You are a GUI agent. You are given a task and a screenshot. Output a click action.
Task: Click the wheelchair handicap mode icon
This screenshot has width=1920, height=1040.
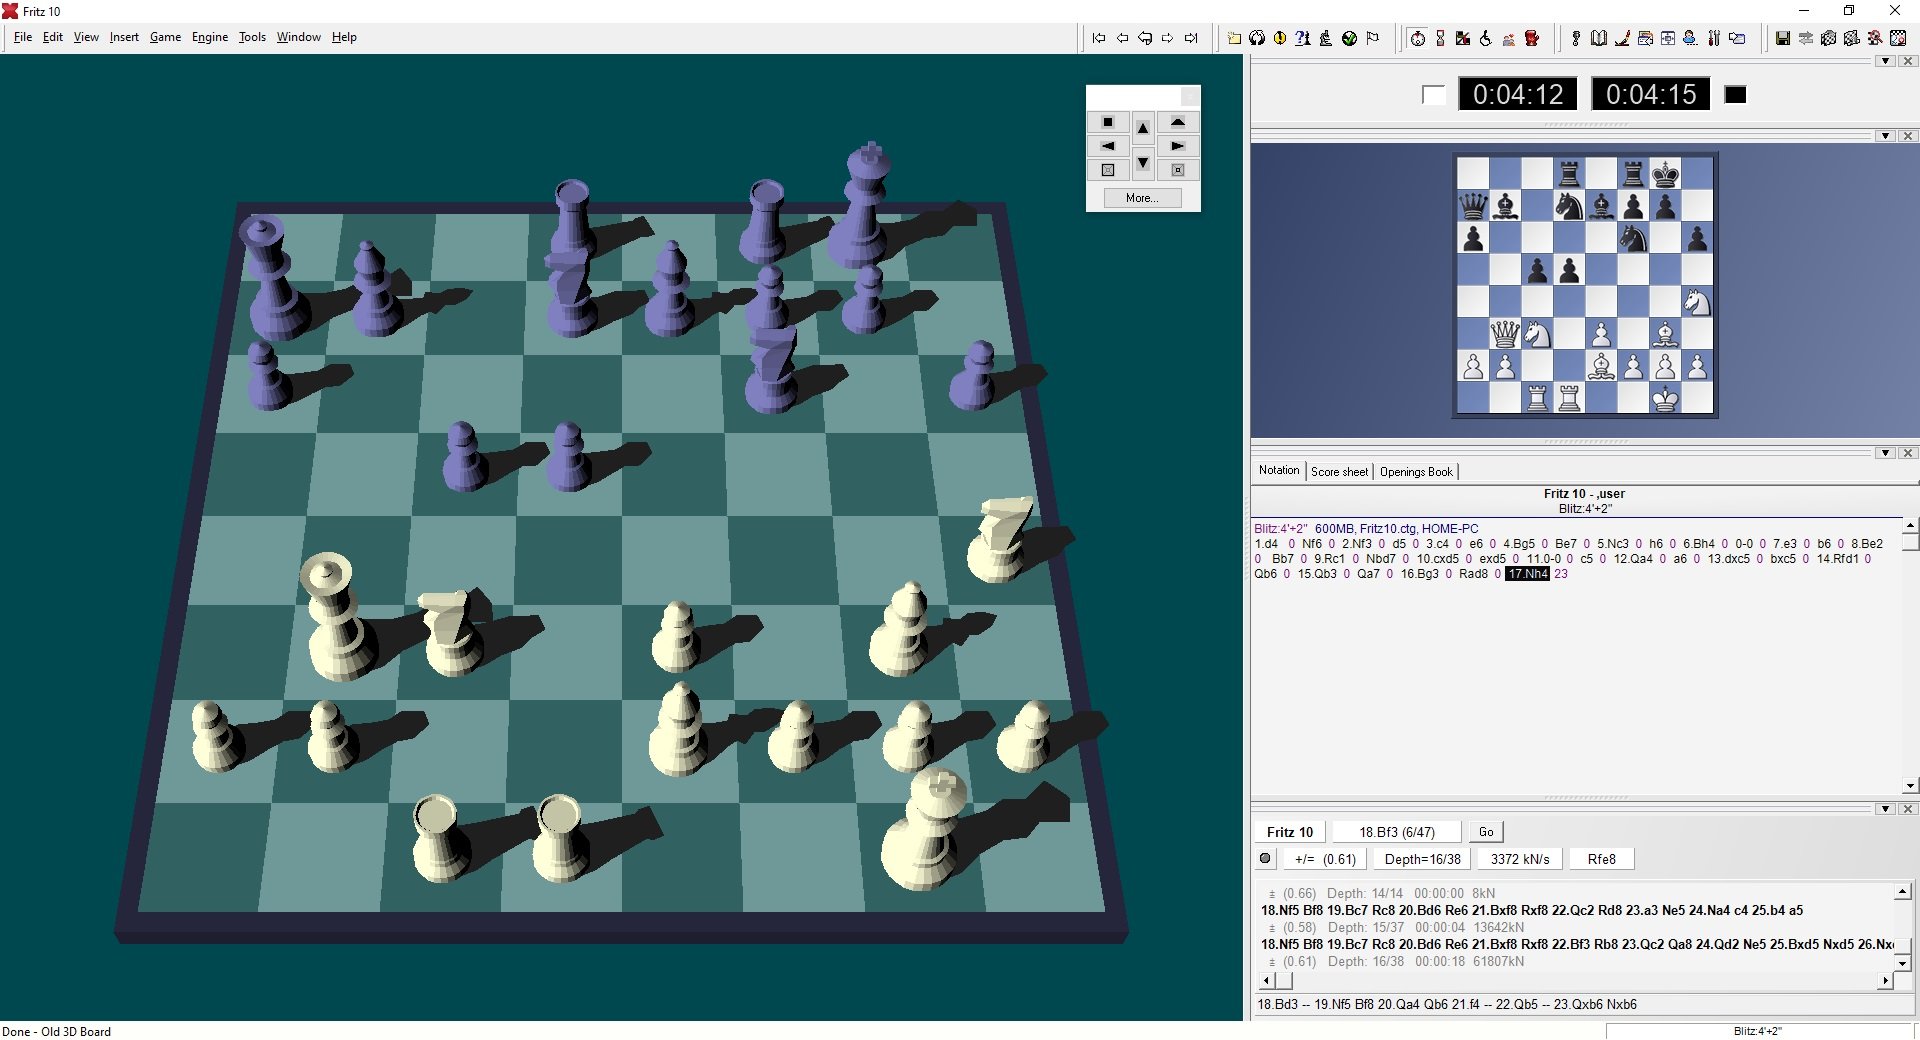coord(1486,38)
